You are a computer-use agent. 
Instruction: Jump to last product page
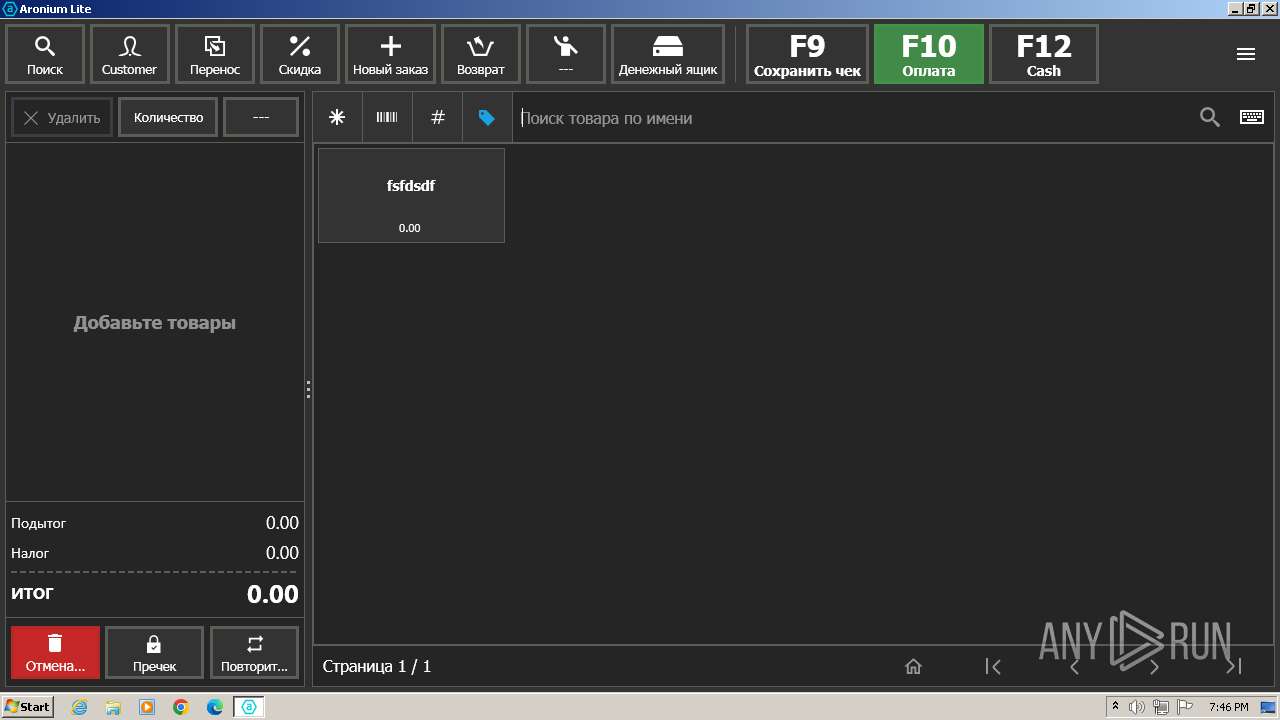click(1234, 667)
